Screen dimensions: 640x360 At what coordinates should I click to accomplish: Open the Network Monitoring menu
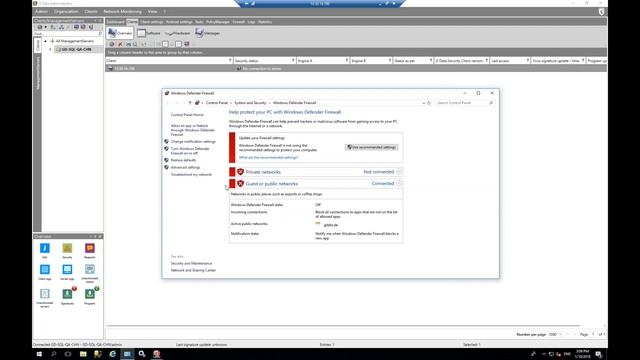tap(122, 11)
